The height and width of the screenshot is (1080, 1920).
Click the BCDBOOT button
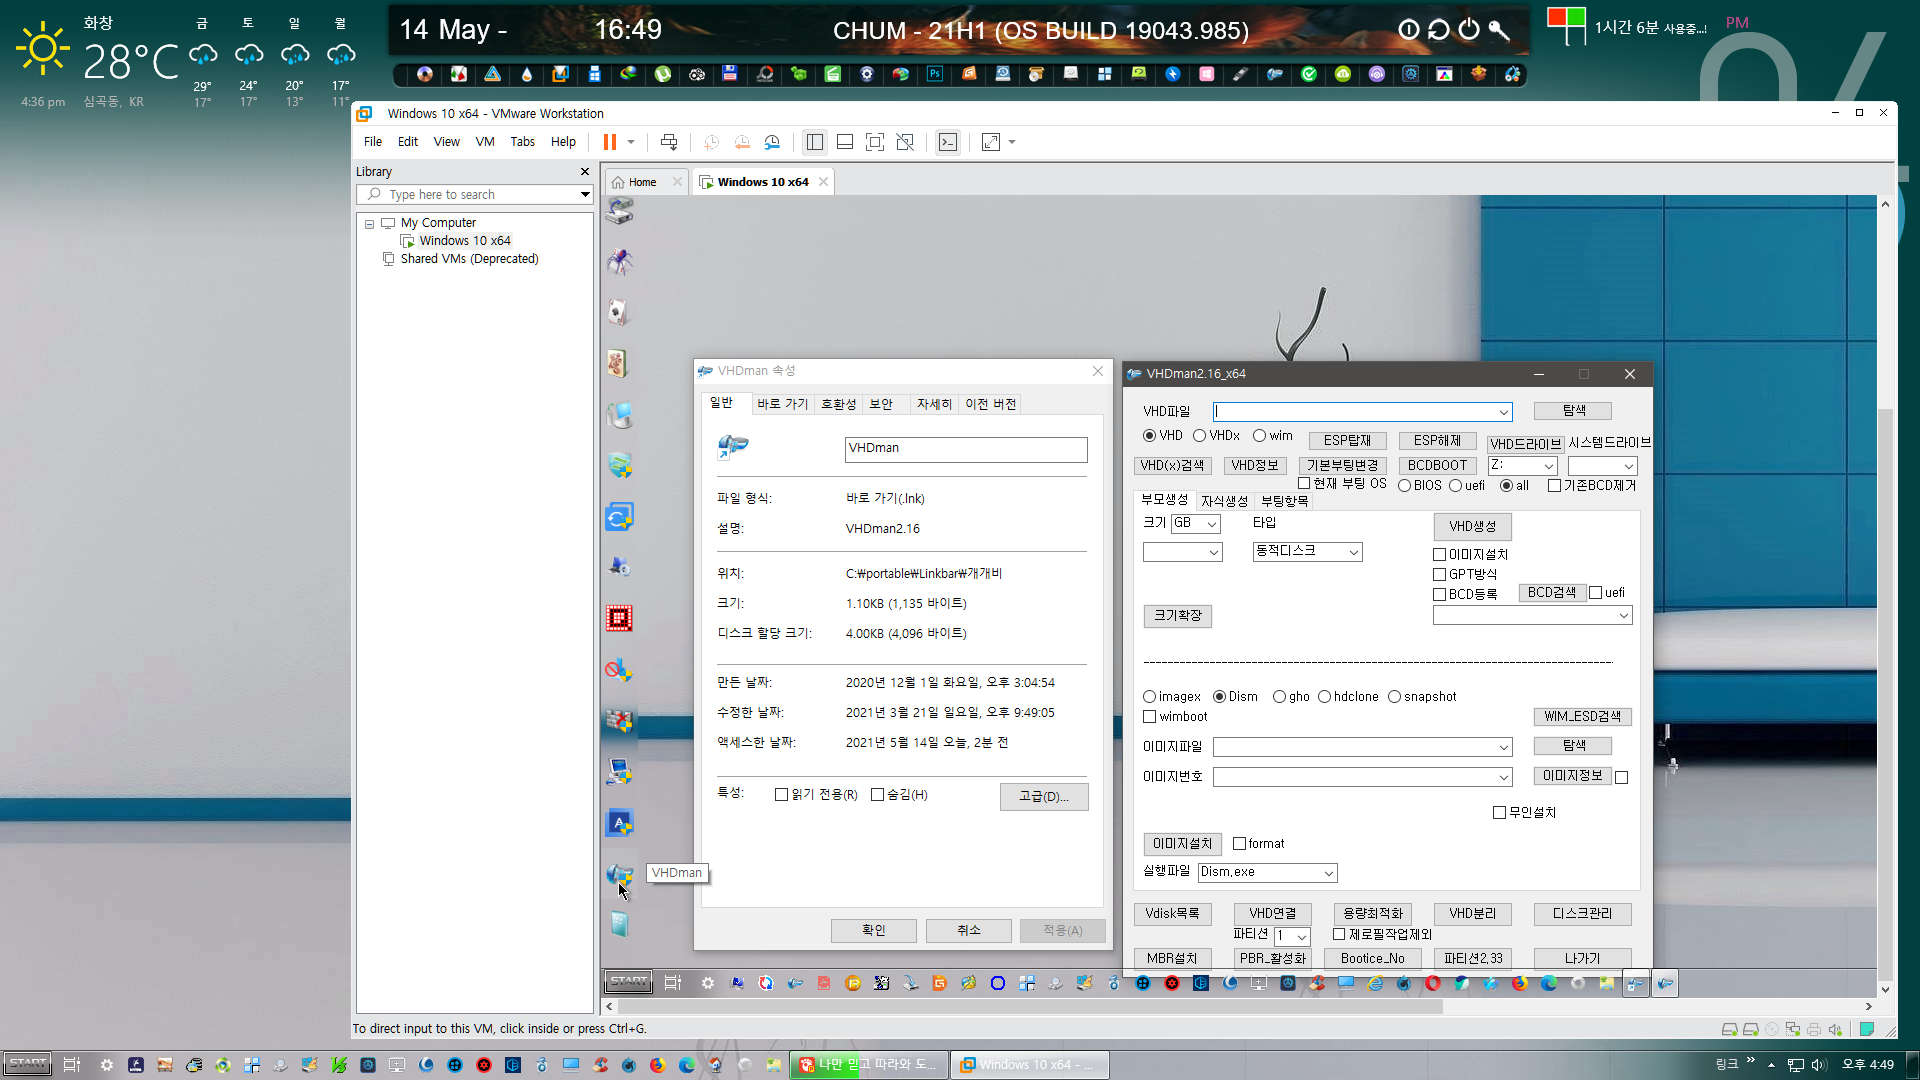[1437, 466]
